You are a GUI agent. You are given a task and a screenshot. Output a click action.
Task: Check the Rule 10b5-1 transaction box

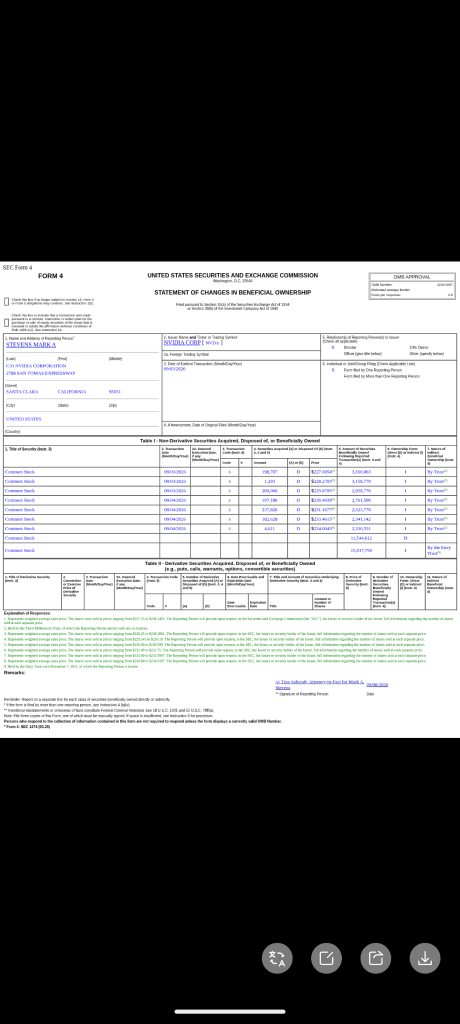[x=7, y=323]
